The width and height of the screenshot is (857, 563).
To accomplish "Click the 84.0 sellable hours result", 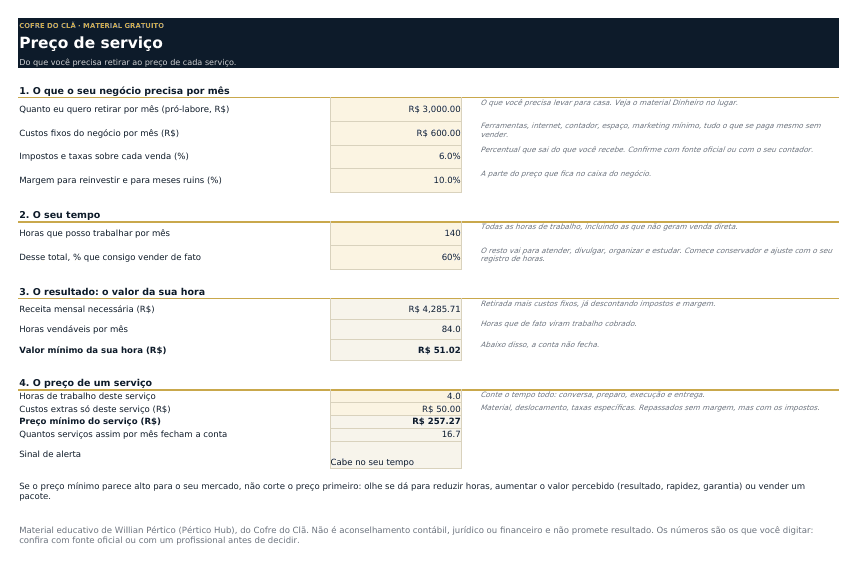I will (396, 329).
